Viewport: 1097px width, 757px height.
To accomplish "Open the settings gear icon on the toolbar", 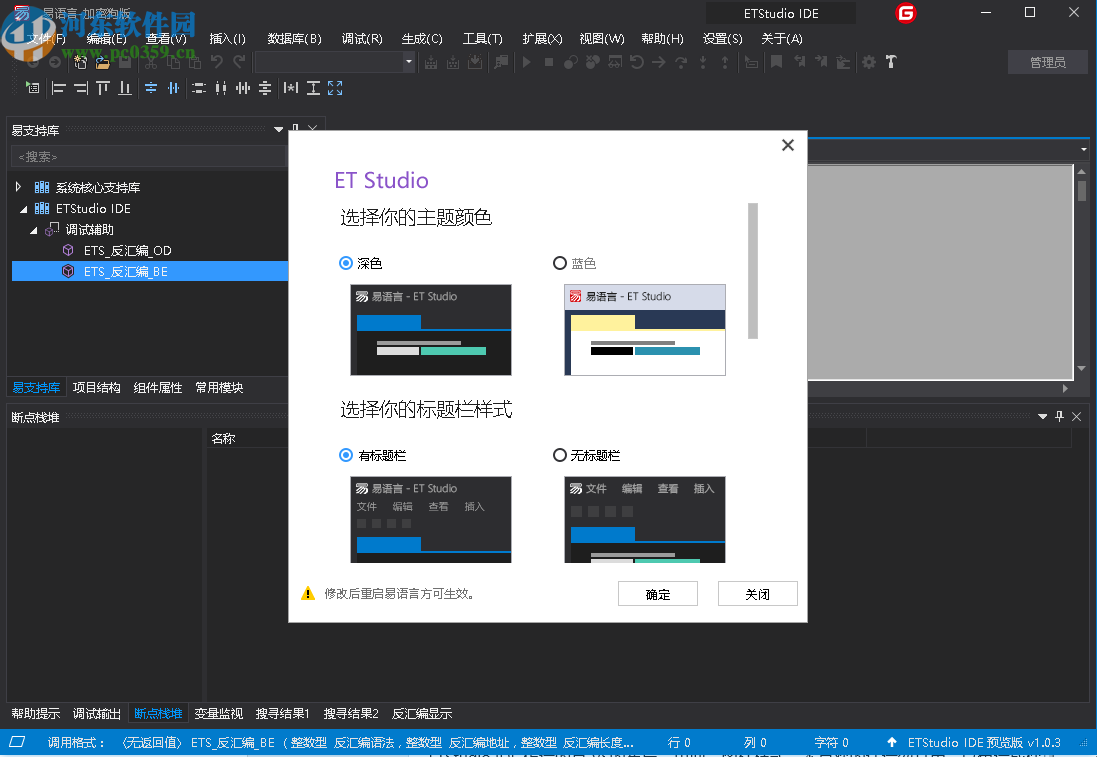I will pos(868,62).
